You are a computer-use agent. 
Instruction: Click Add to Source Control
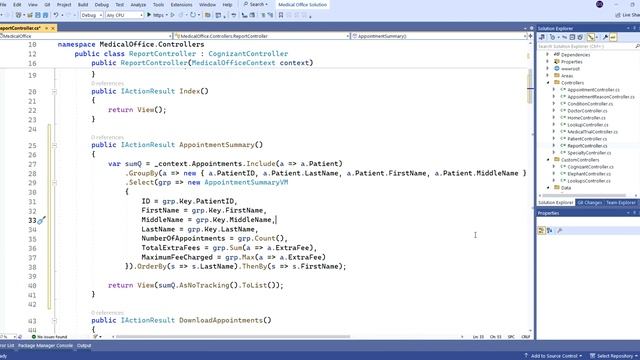point(553,356)
